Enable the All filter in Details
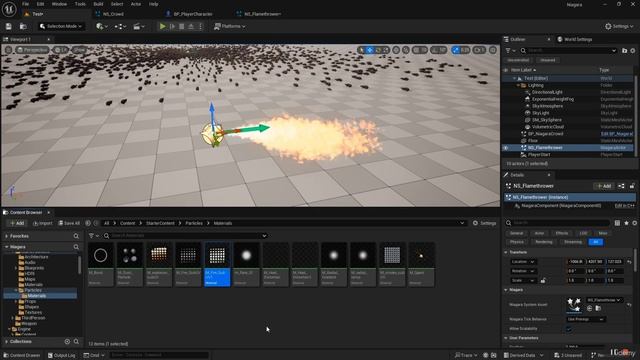Image resolution: width=640 pixels, height=360 pixels. pyautogui.click(x=596, y=242)
